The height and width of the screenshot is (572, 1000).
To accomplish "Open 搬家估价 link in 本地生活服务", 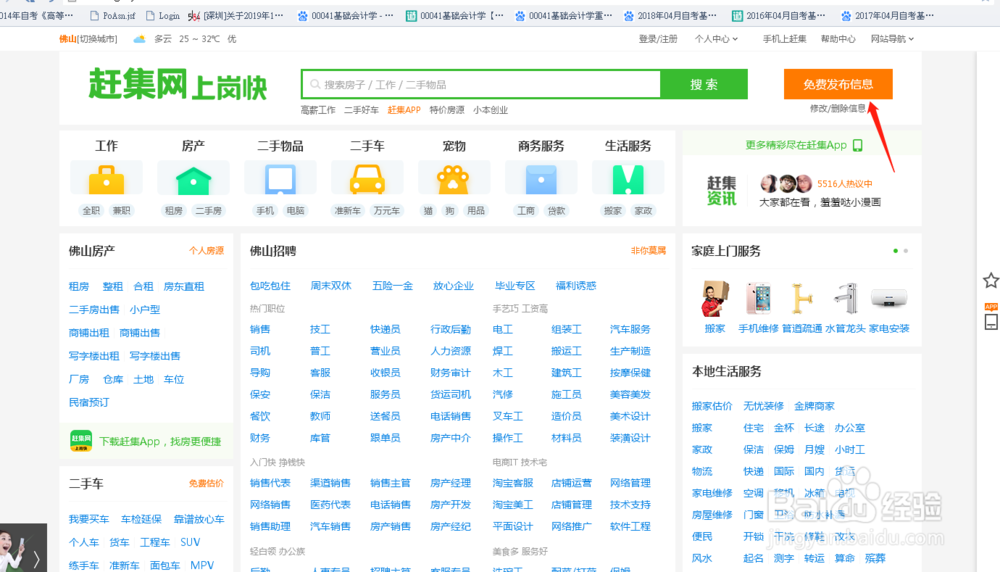I will pyautogui.click(x=712, y=406).
